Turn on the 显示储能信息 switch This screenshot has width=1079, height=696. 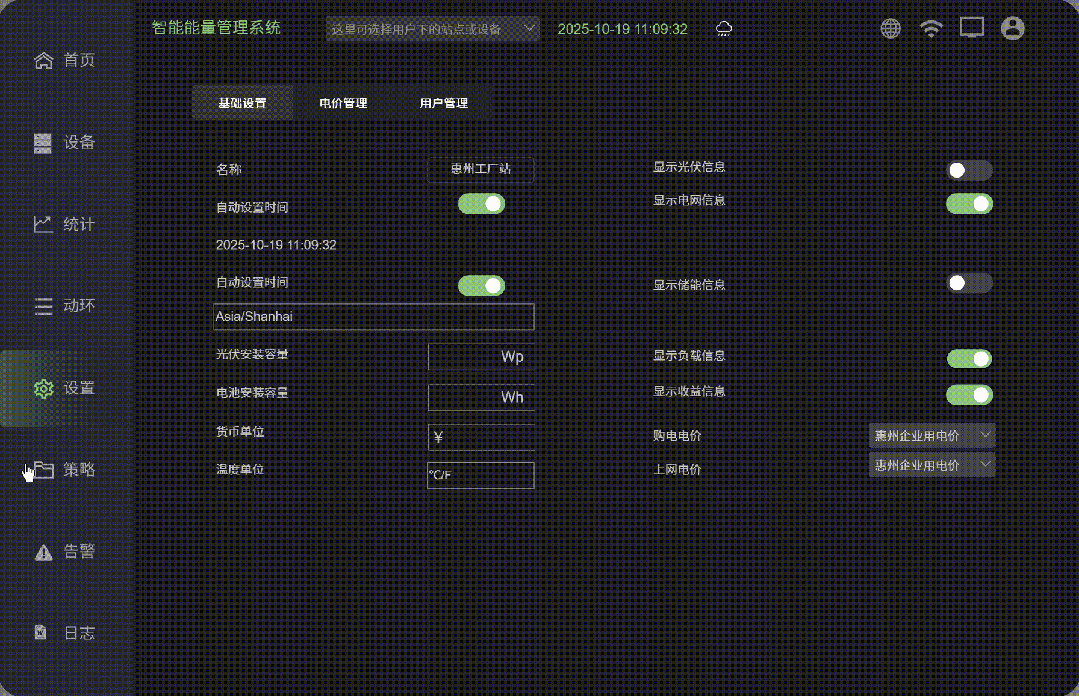click(x=968, y=283)
